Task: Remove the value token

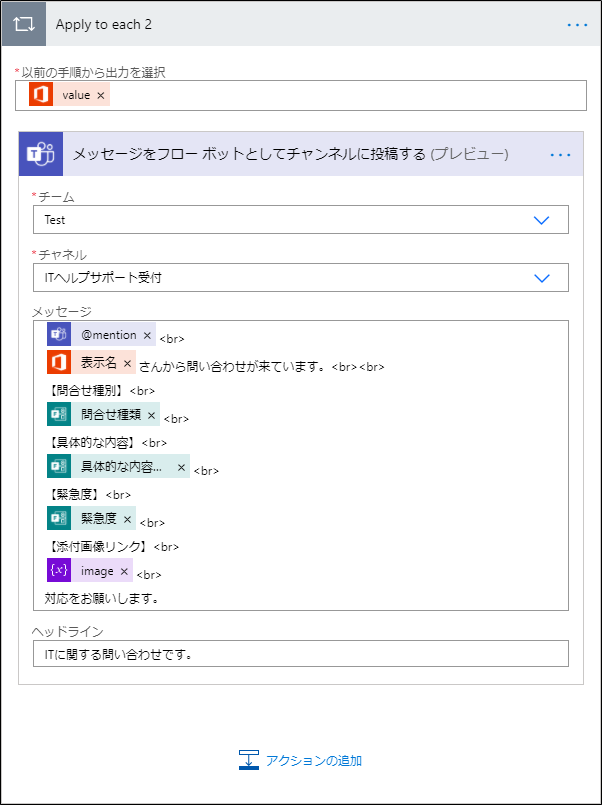Action: point(101,95)
